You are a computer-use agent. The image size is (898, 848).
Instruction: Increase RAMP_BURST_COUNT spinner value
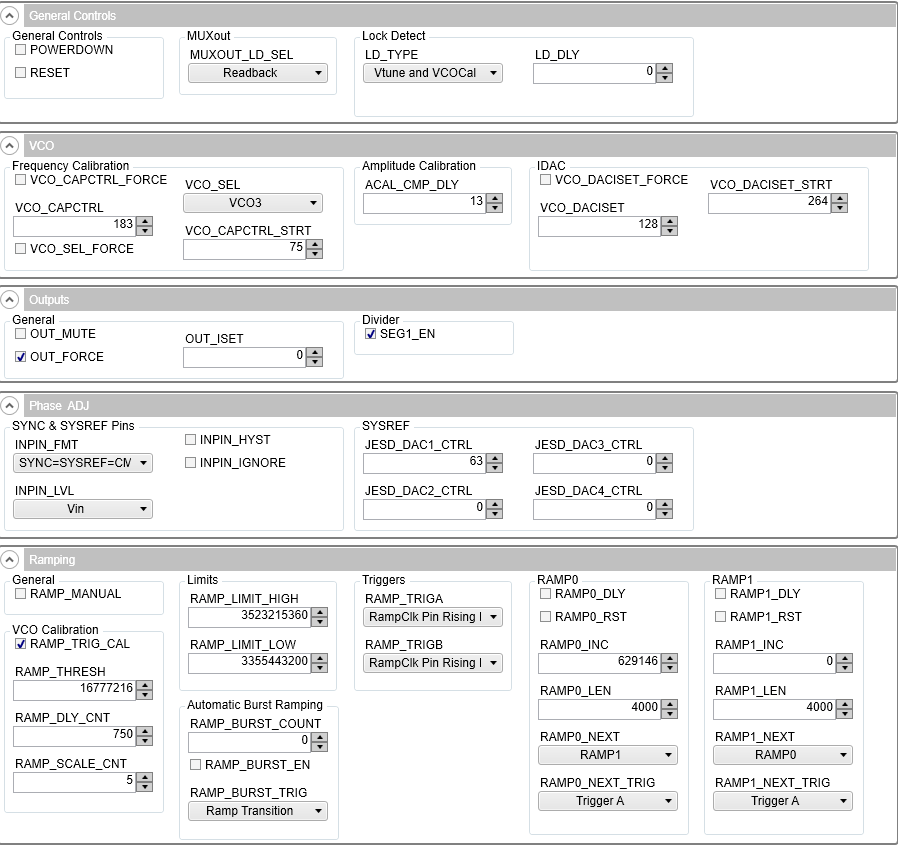320,737
